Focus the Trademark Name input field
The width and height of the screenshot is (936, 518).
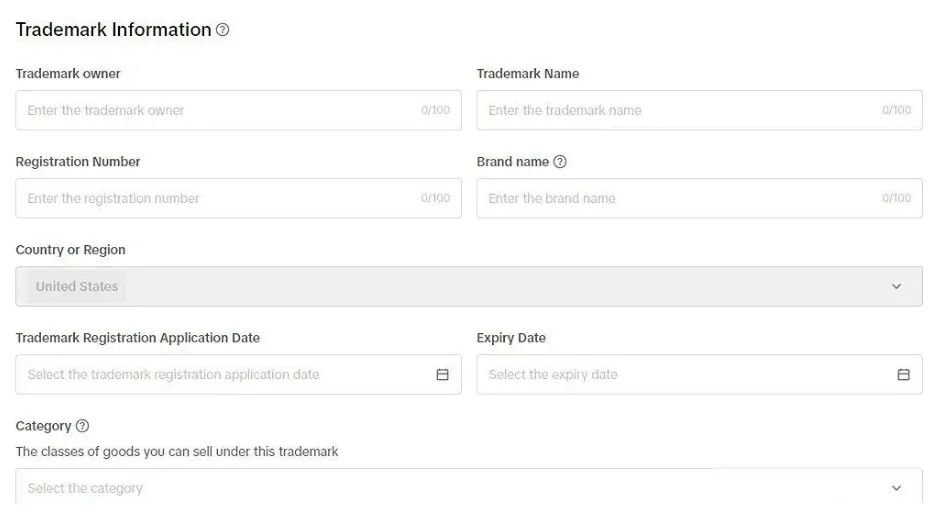699,110
